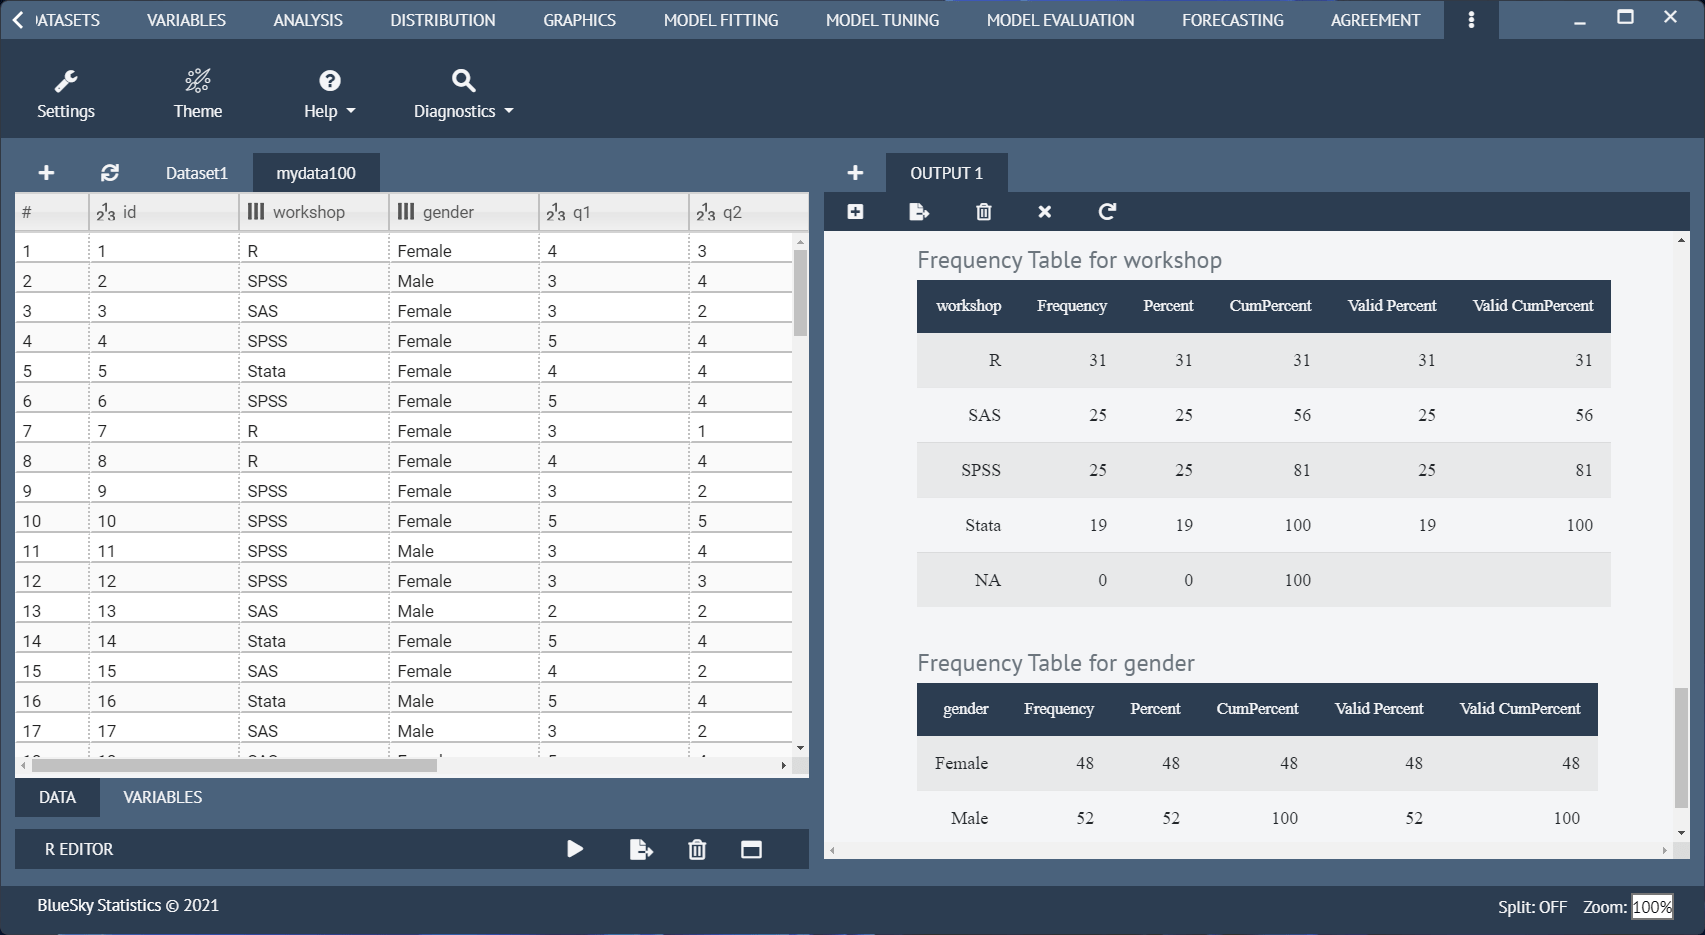Select the workshop column header
Viewport: 1705px width, 935px height.
(x=312, y=211)
